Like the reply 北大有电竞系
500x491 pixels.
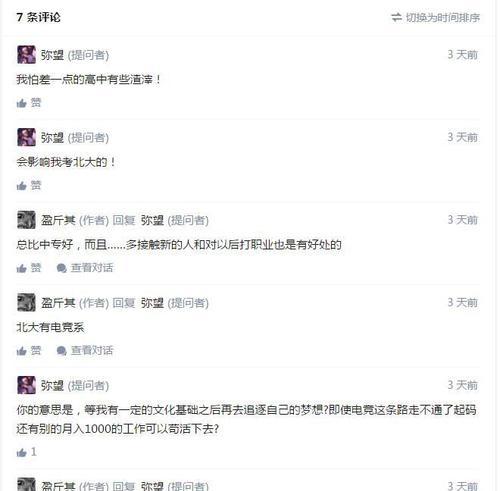point(29,350)
